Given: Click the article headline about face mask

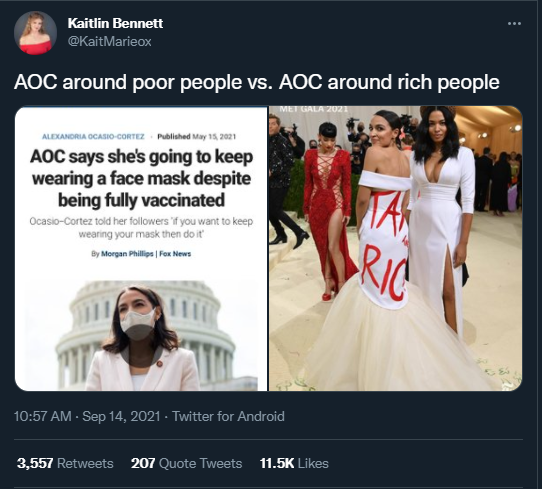Looking at the screenshot, I should click(141, 178).
